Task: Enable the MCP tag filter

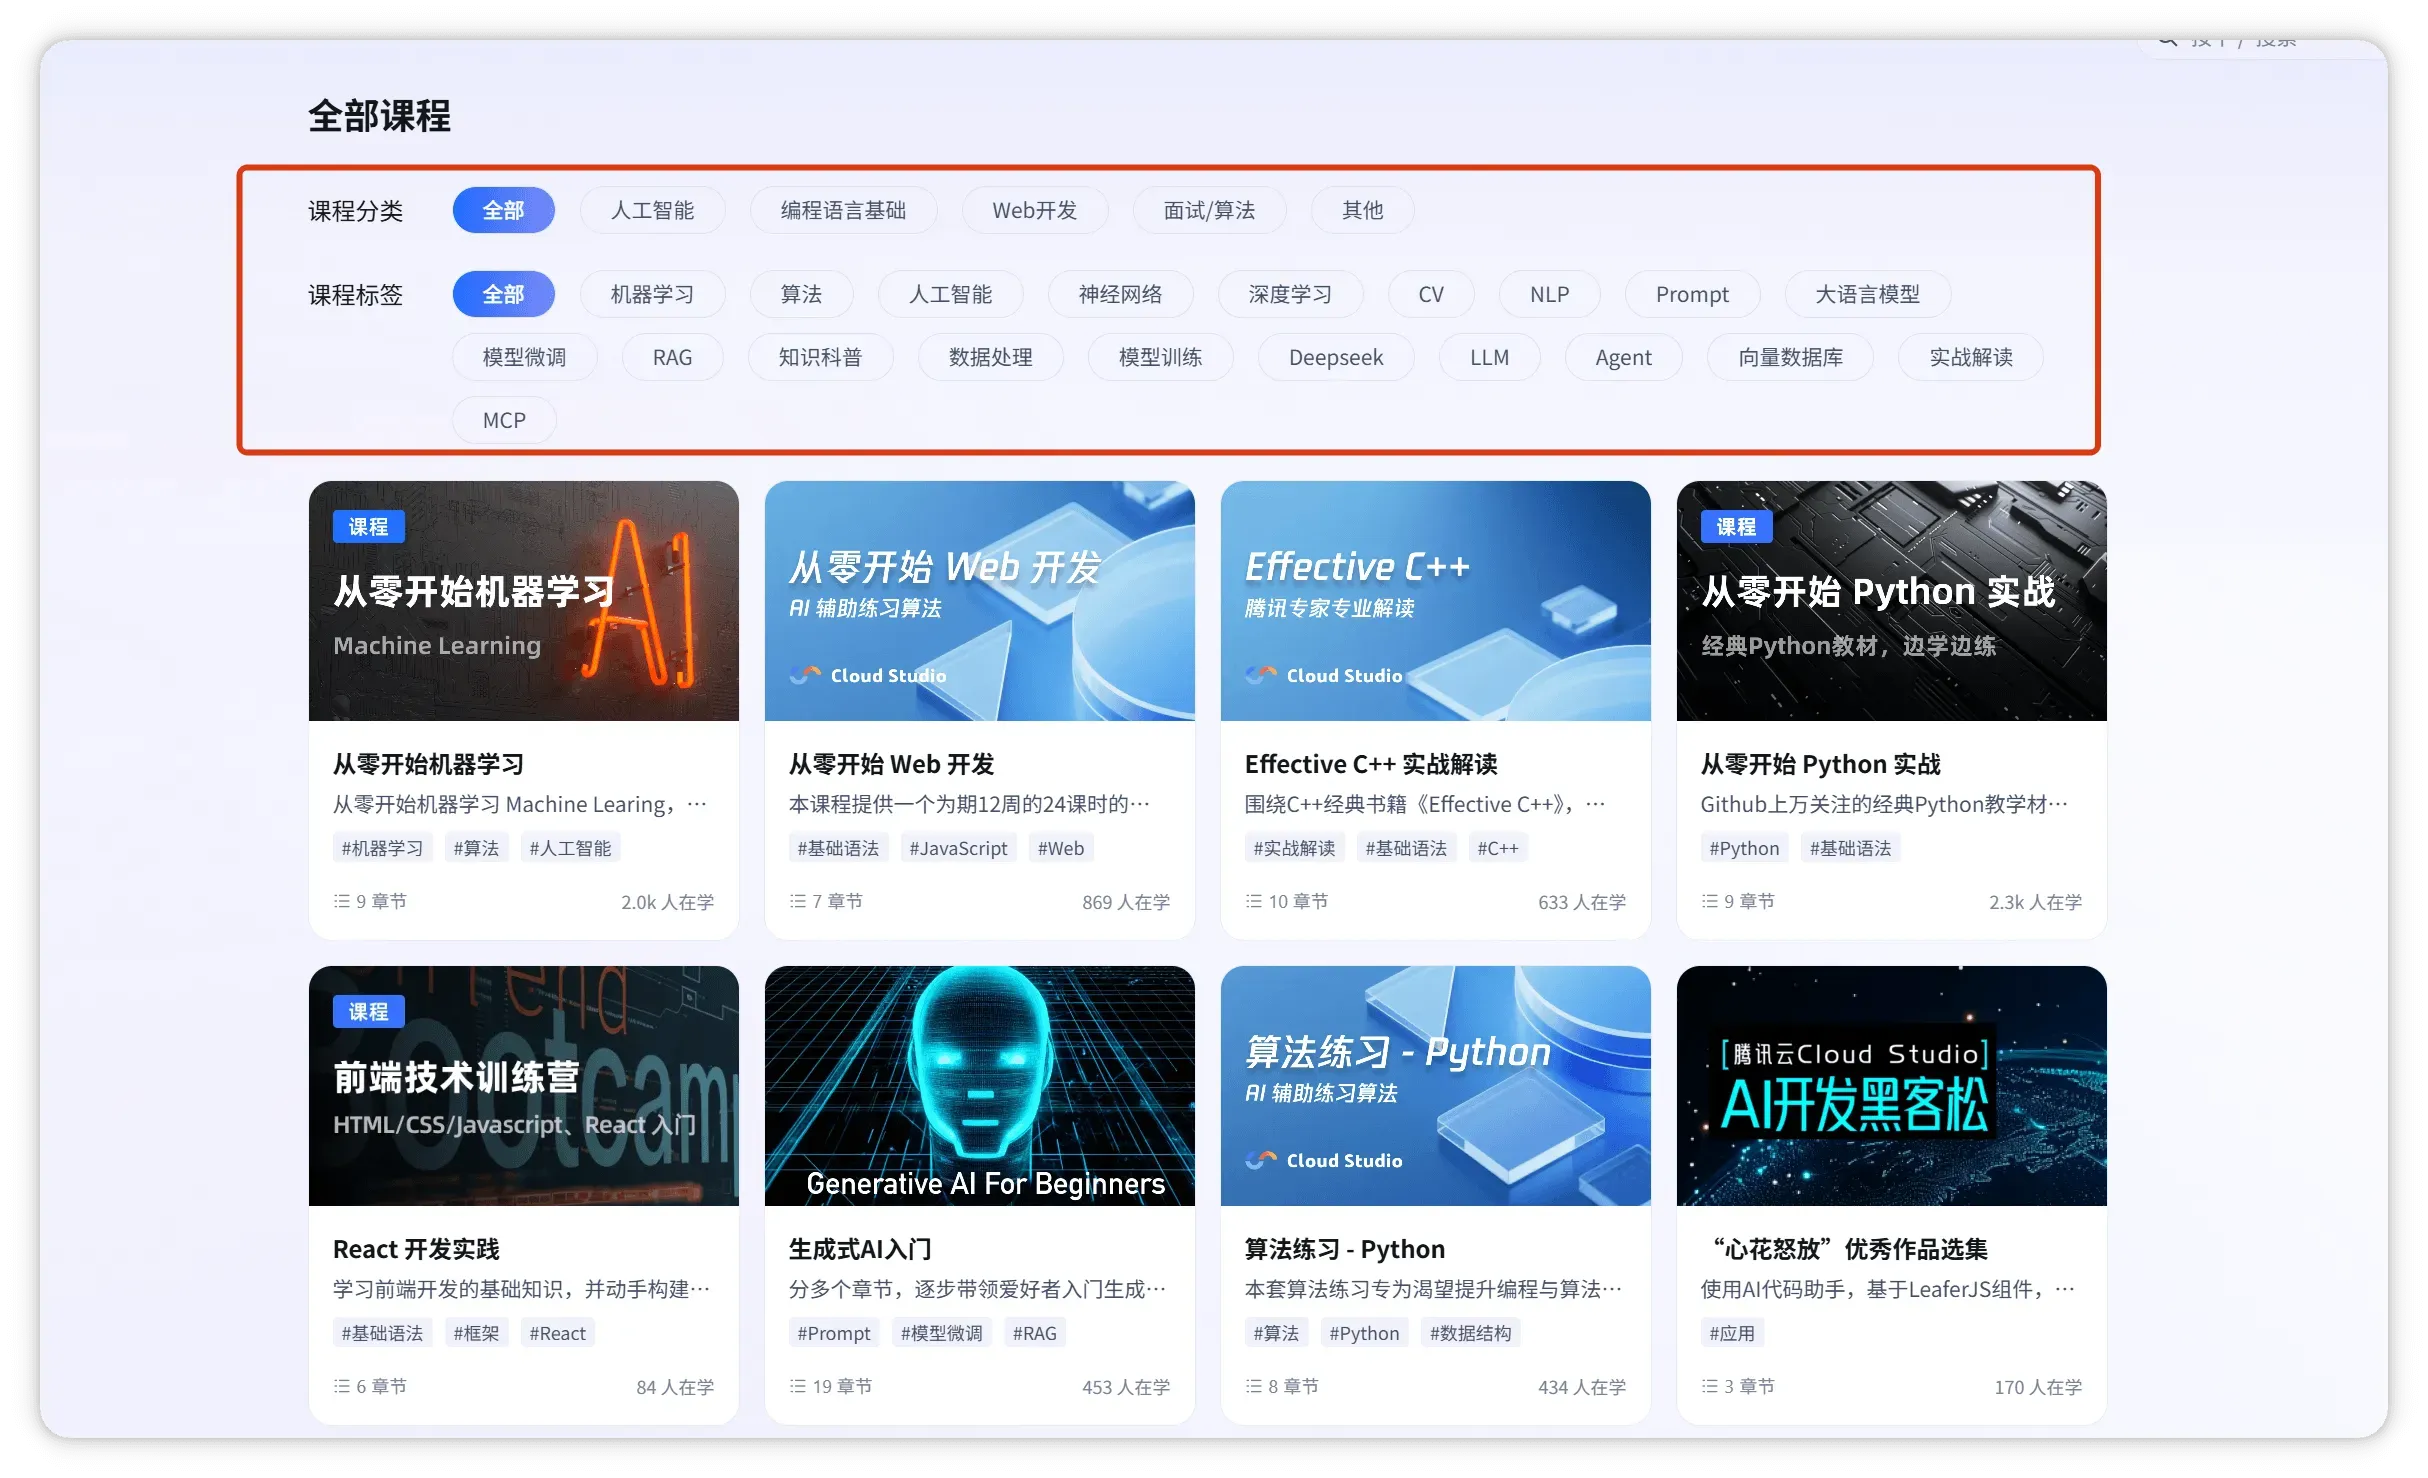Action: point(504,420)
